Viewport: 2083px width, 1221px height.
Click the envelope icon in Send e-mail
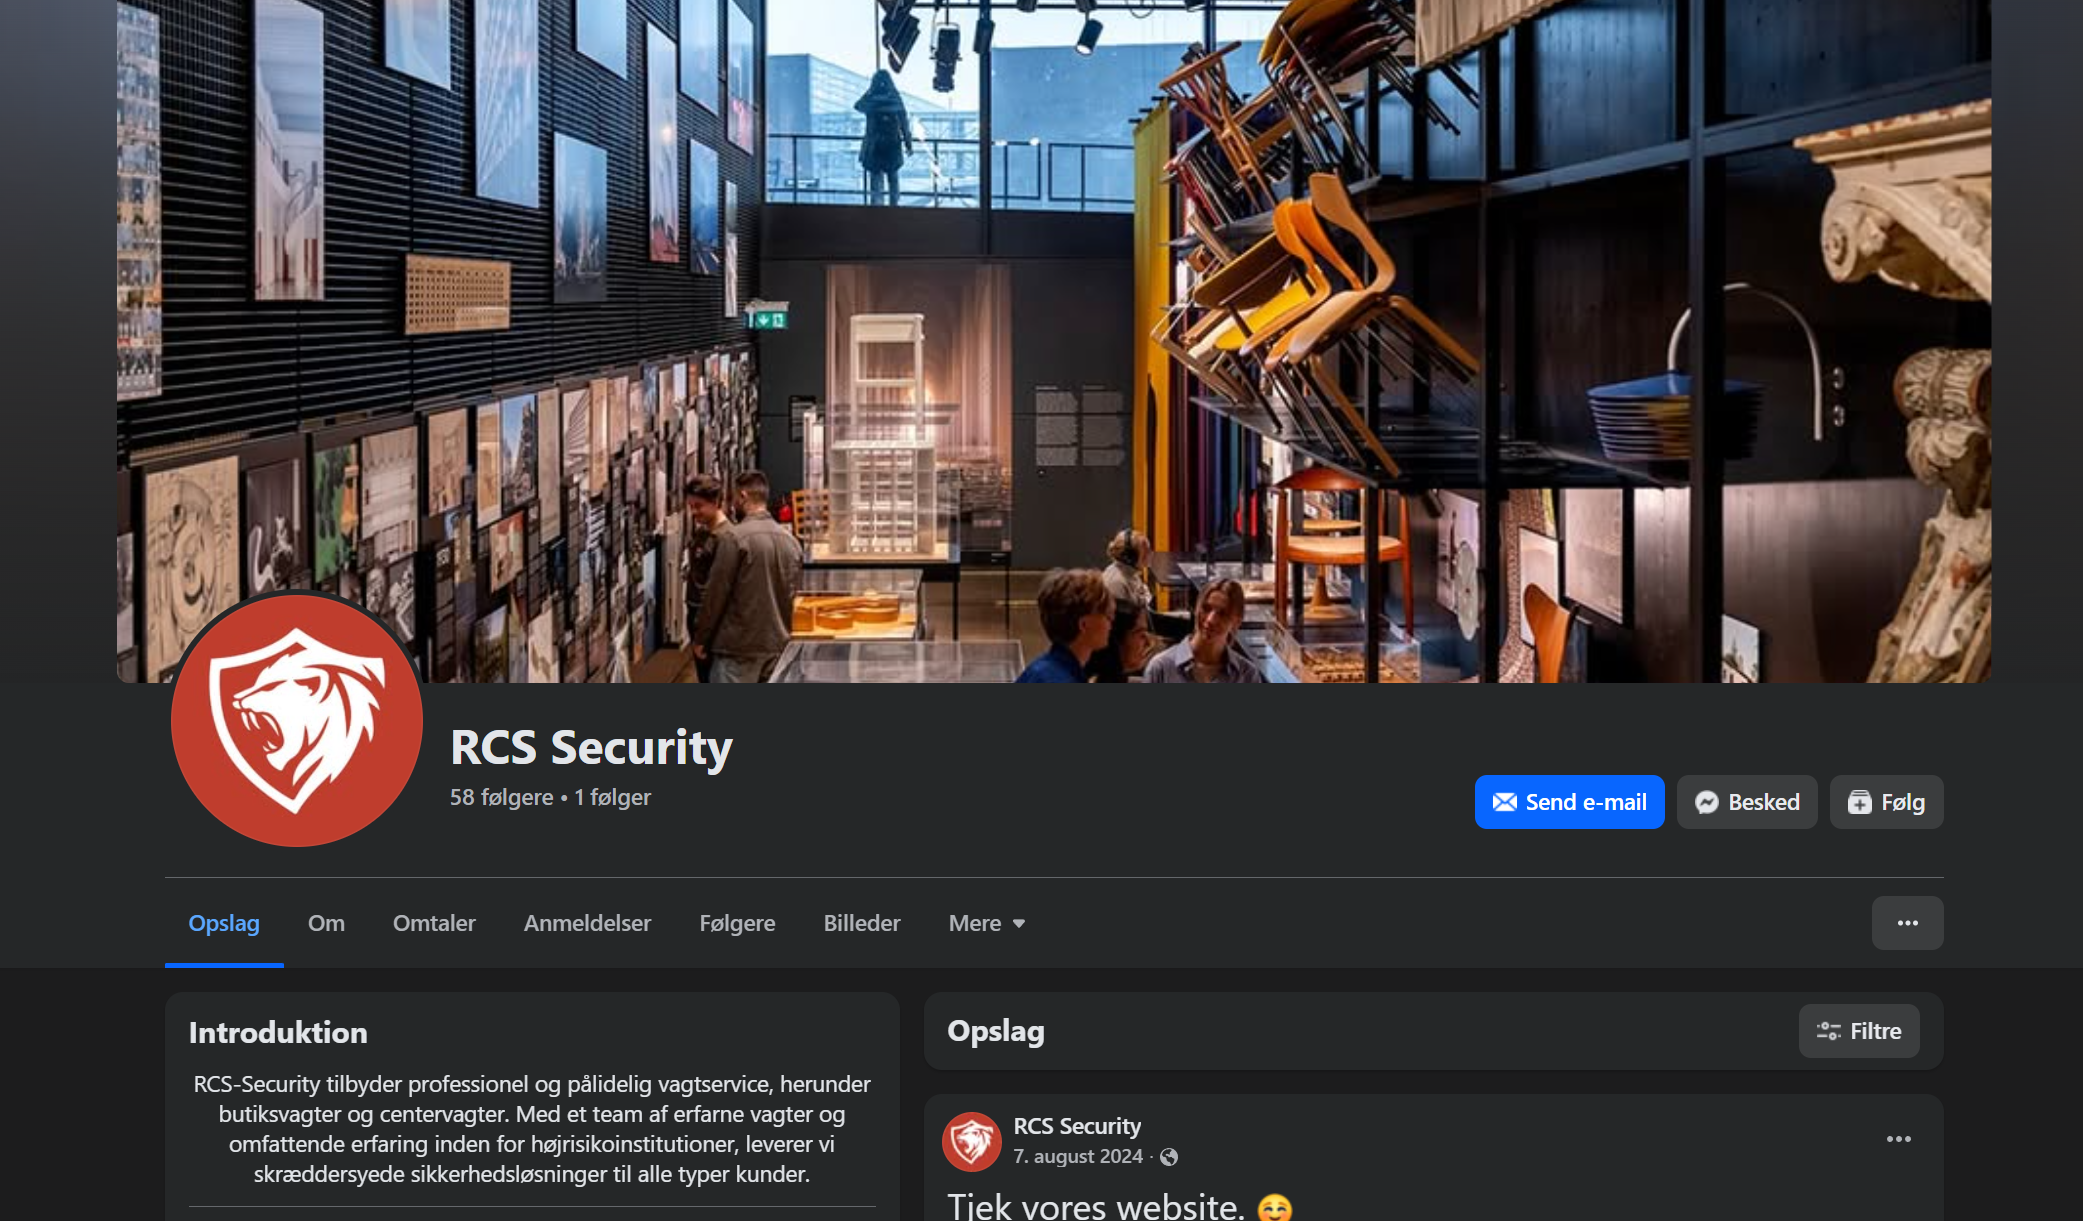1504,802
